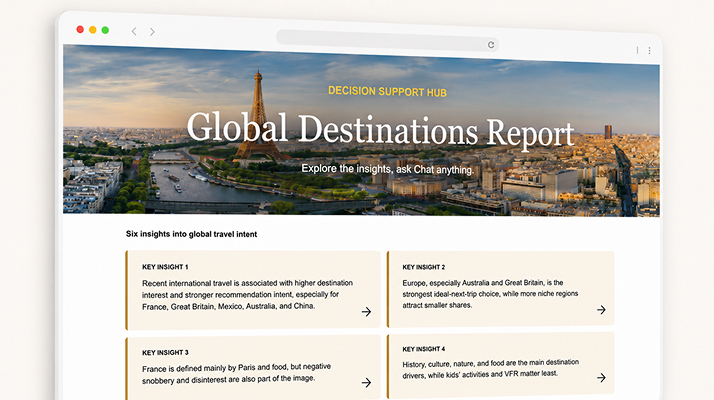Image resolution: width=714 pixels, height=400 pixels.
Task: Click the yellow minimize window button
Action: (x=92, y=30)
